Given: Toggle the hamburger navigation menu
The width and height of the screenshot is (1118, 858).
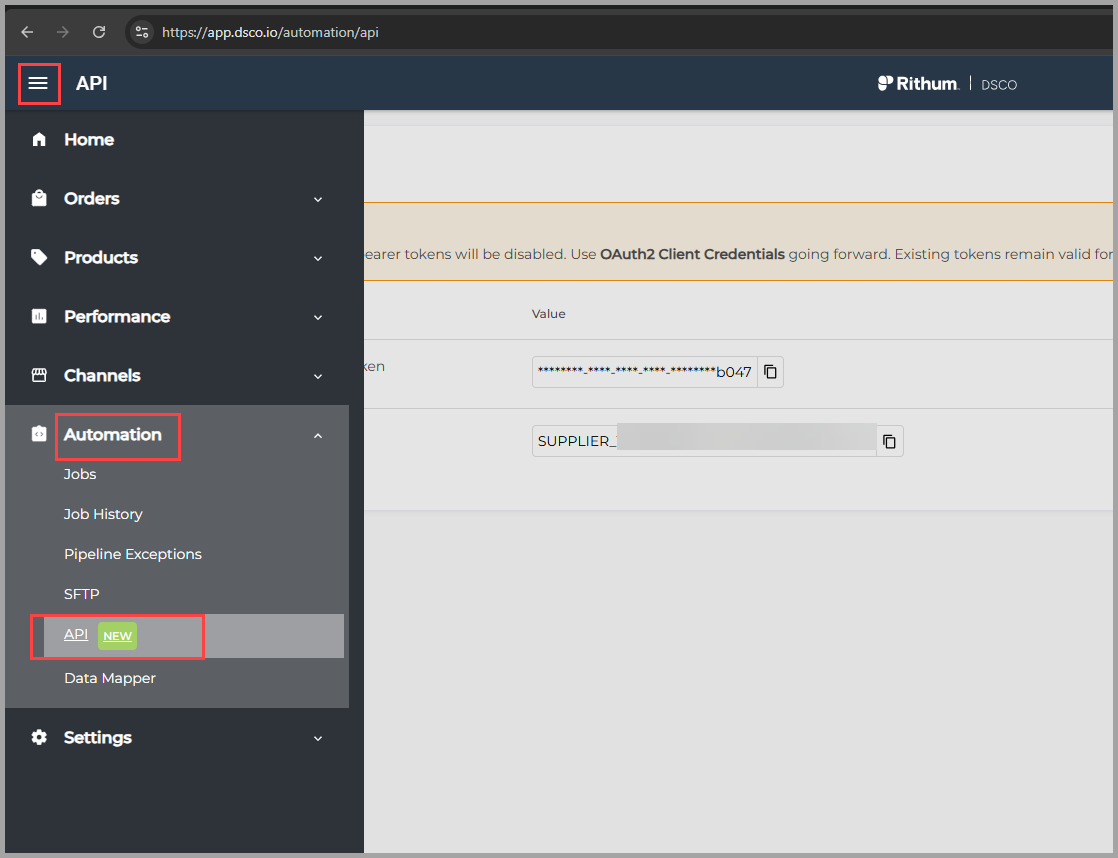Looking at the screenshot, I should coord(39,83).
